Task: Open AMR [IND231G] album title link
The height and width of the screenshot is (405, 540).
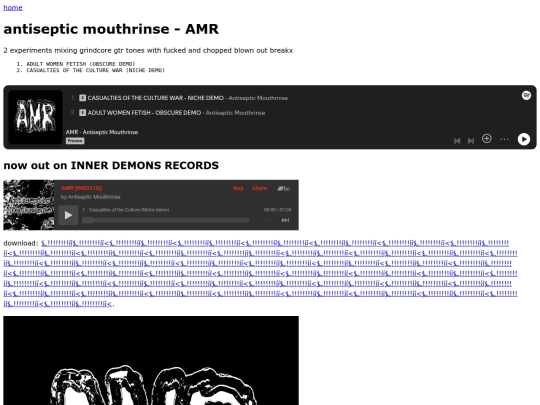Action: click(x=81, y=188)
